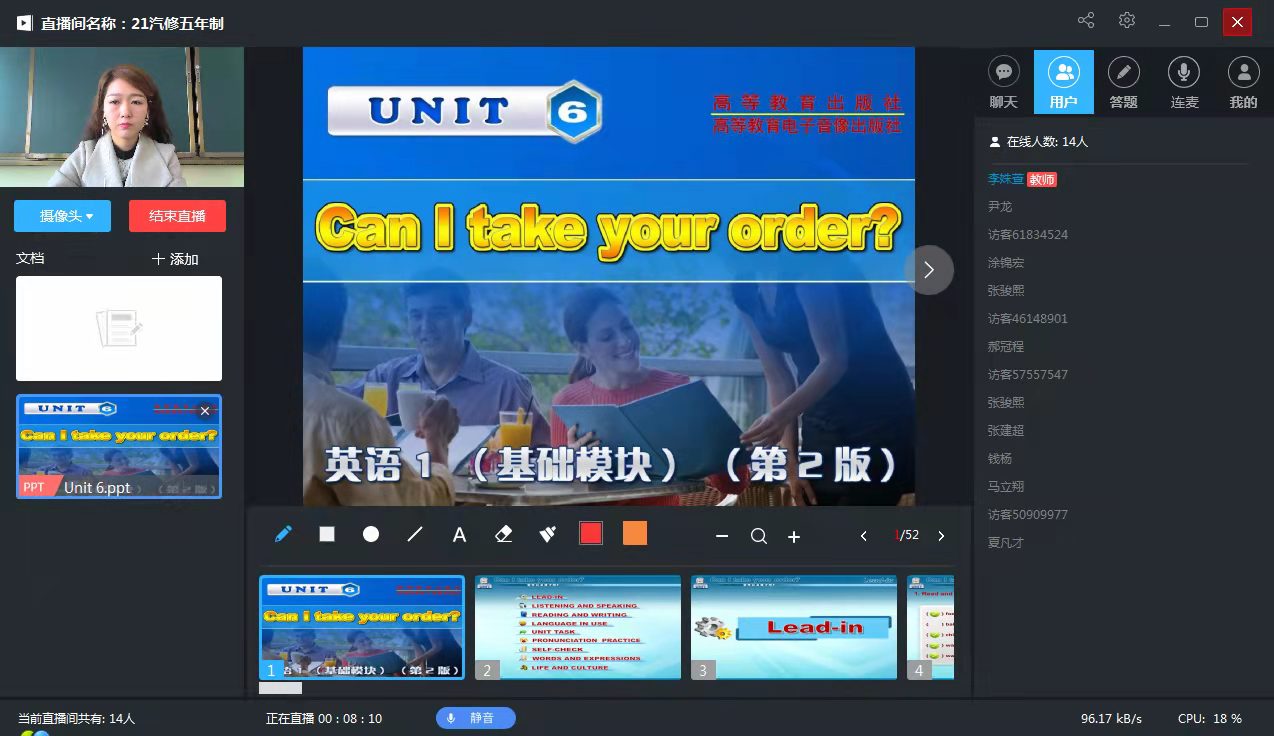The image size is (1274, 736).
Task: Click 添加 to add a document
Action: [x=175, y=259]
